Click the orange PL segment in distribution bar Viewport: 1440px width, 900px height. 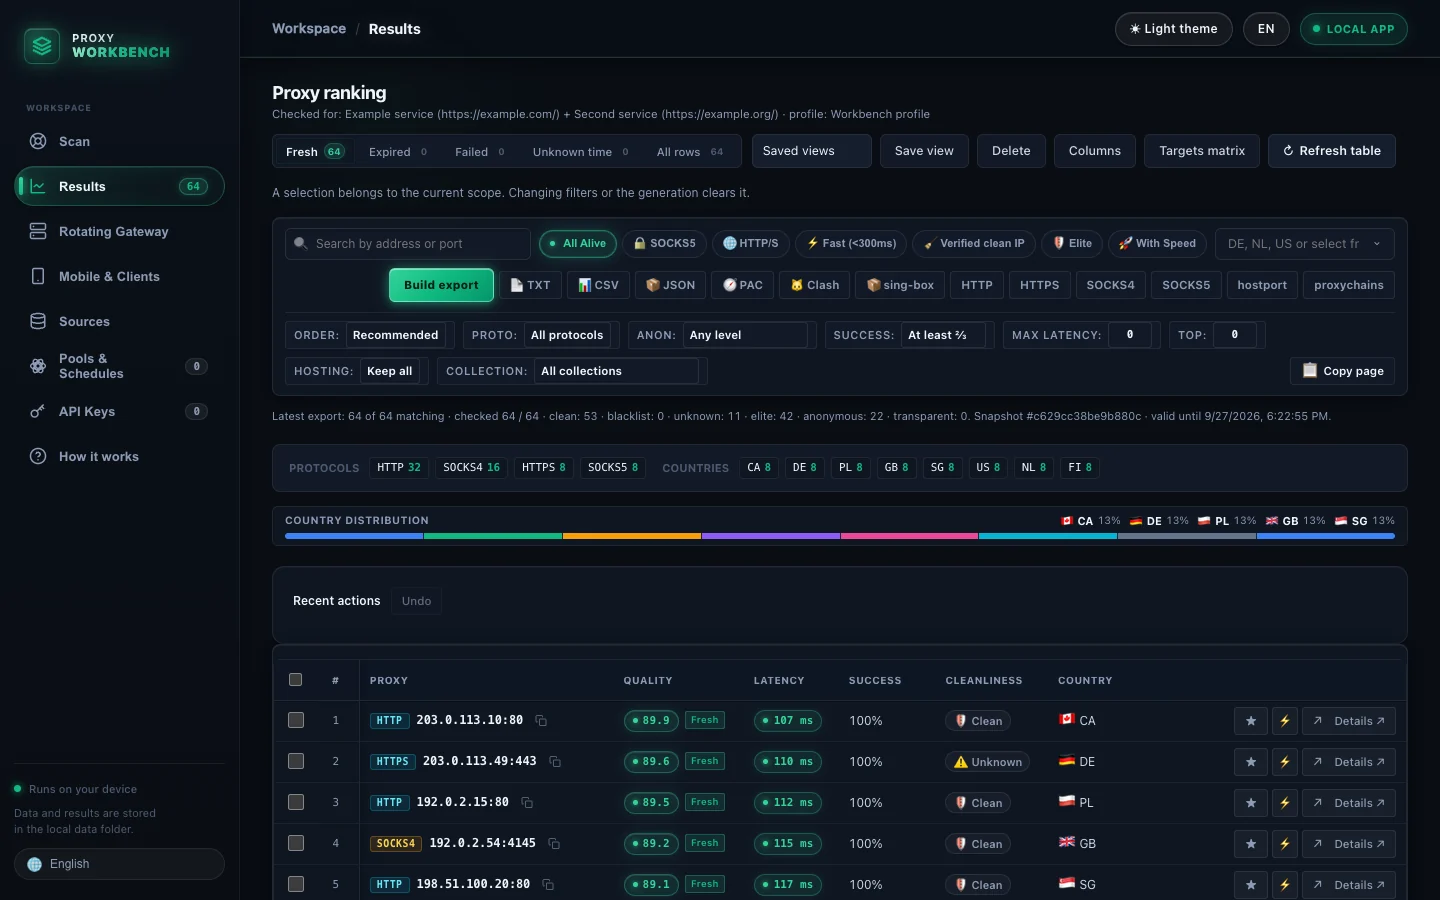632,536
